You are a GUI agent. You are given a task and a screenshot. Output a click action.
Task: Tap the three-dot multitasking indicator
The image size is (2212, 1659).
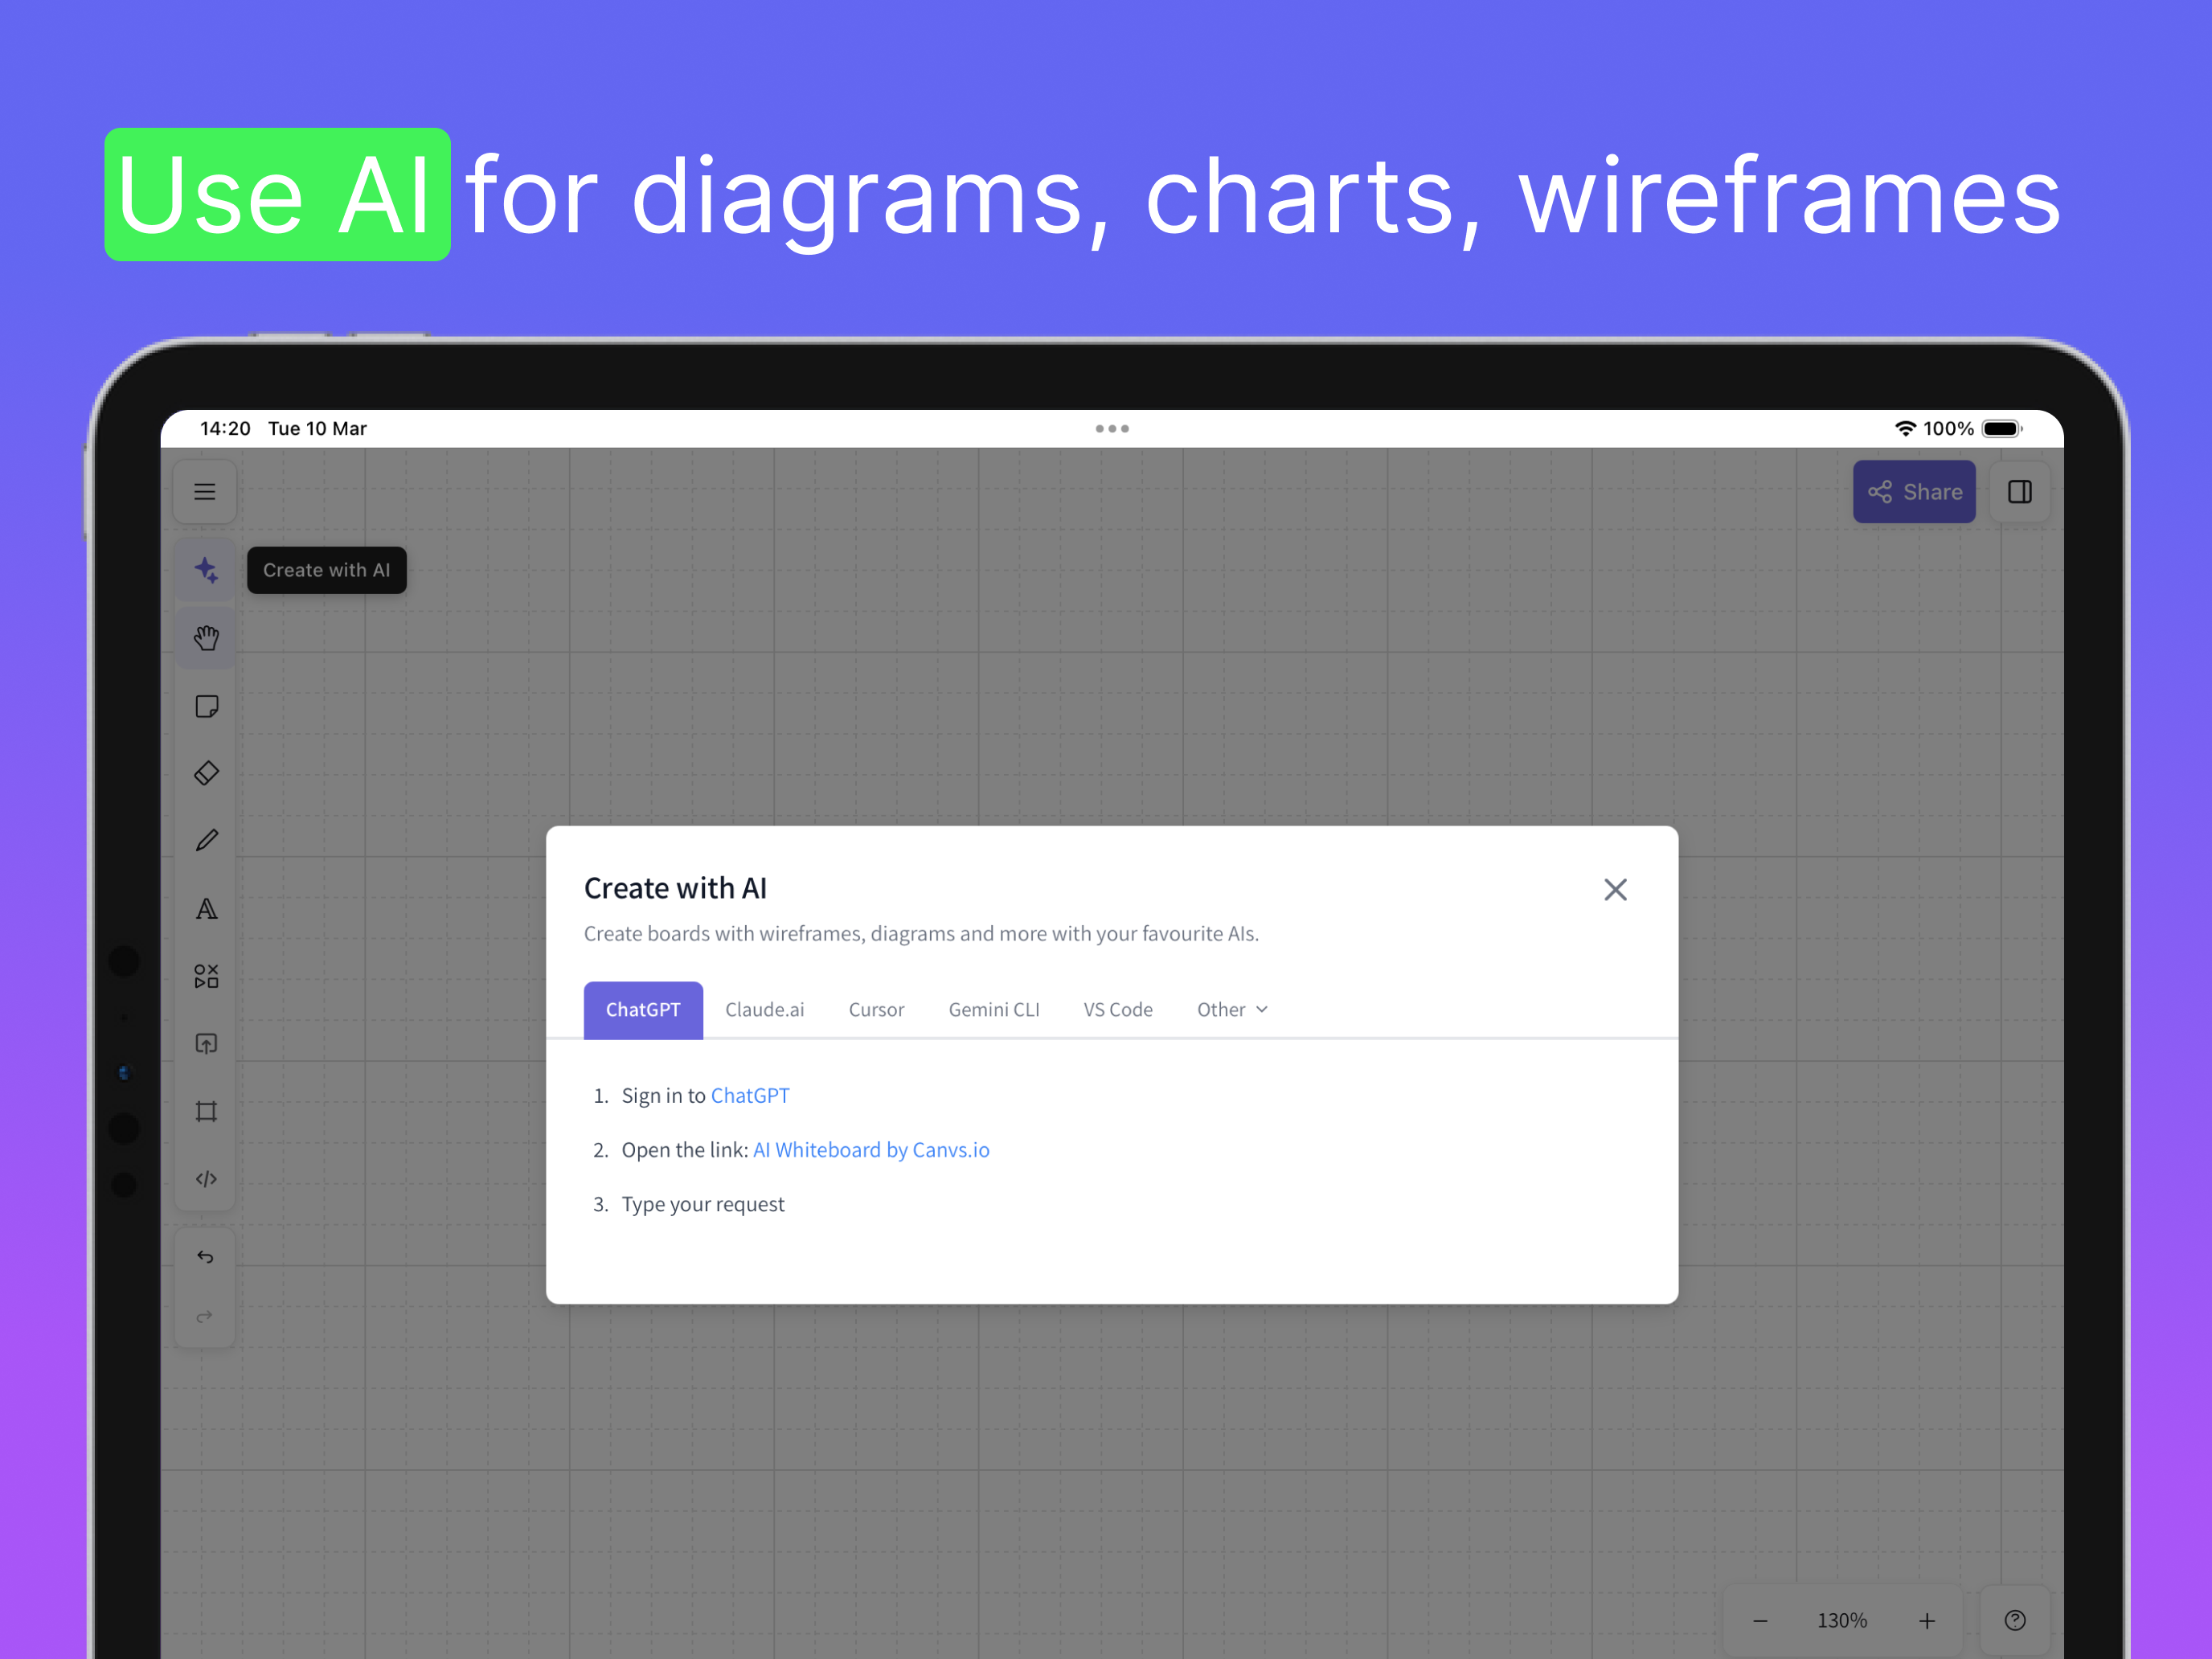pyautogui.click(x=1112, y=429)
